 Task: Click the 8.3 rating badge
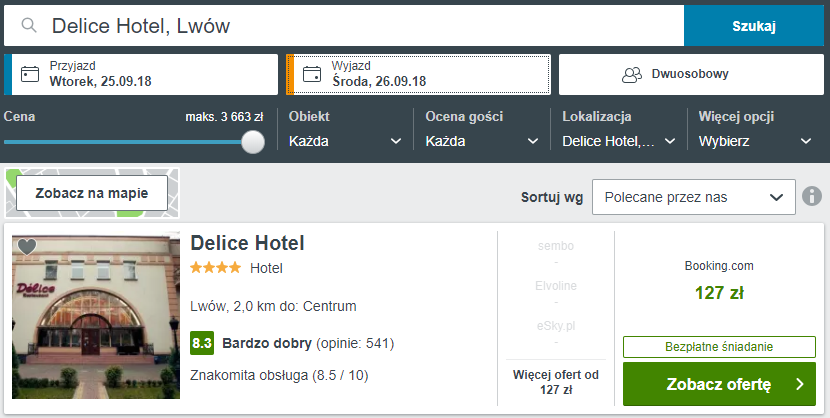pyautogui.click(x=202, y=343)
